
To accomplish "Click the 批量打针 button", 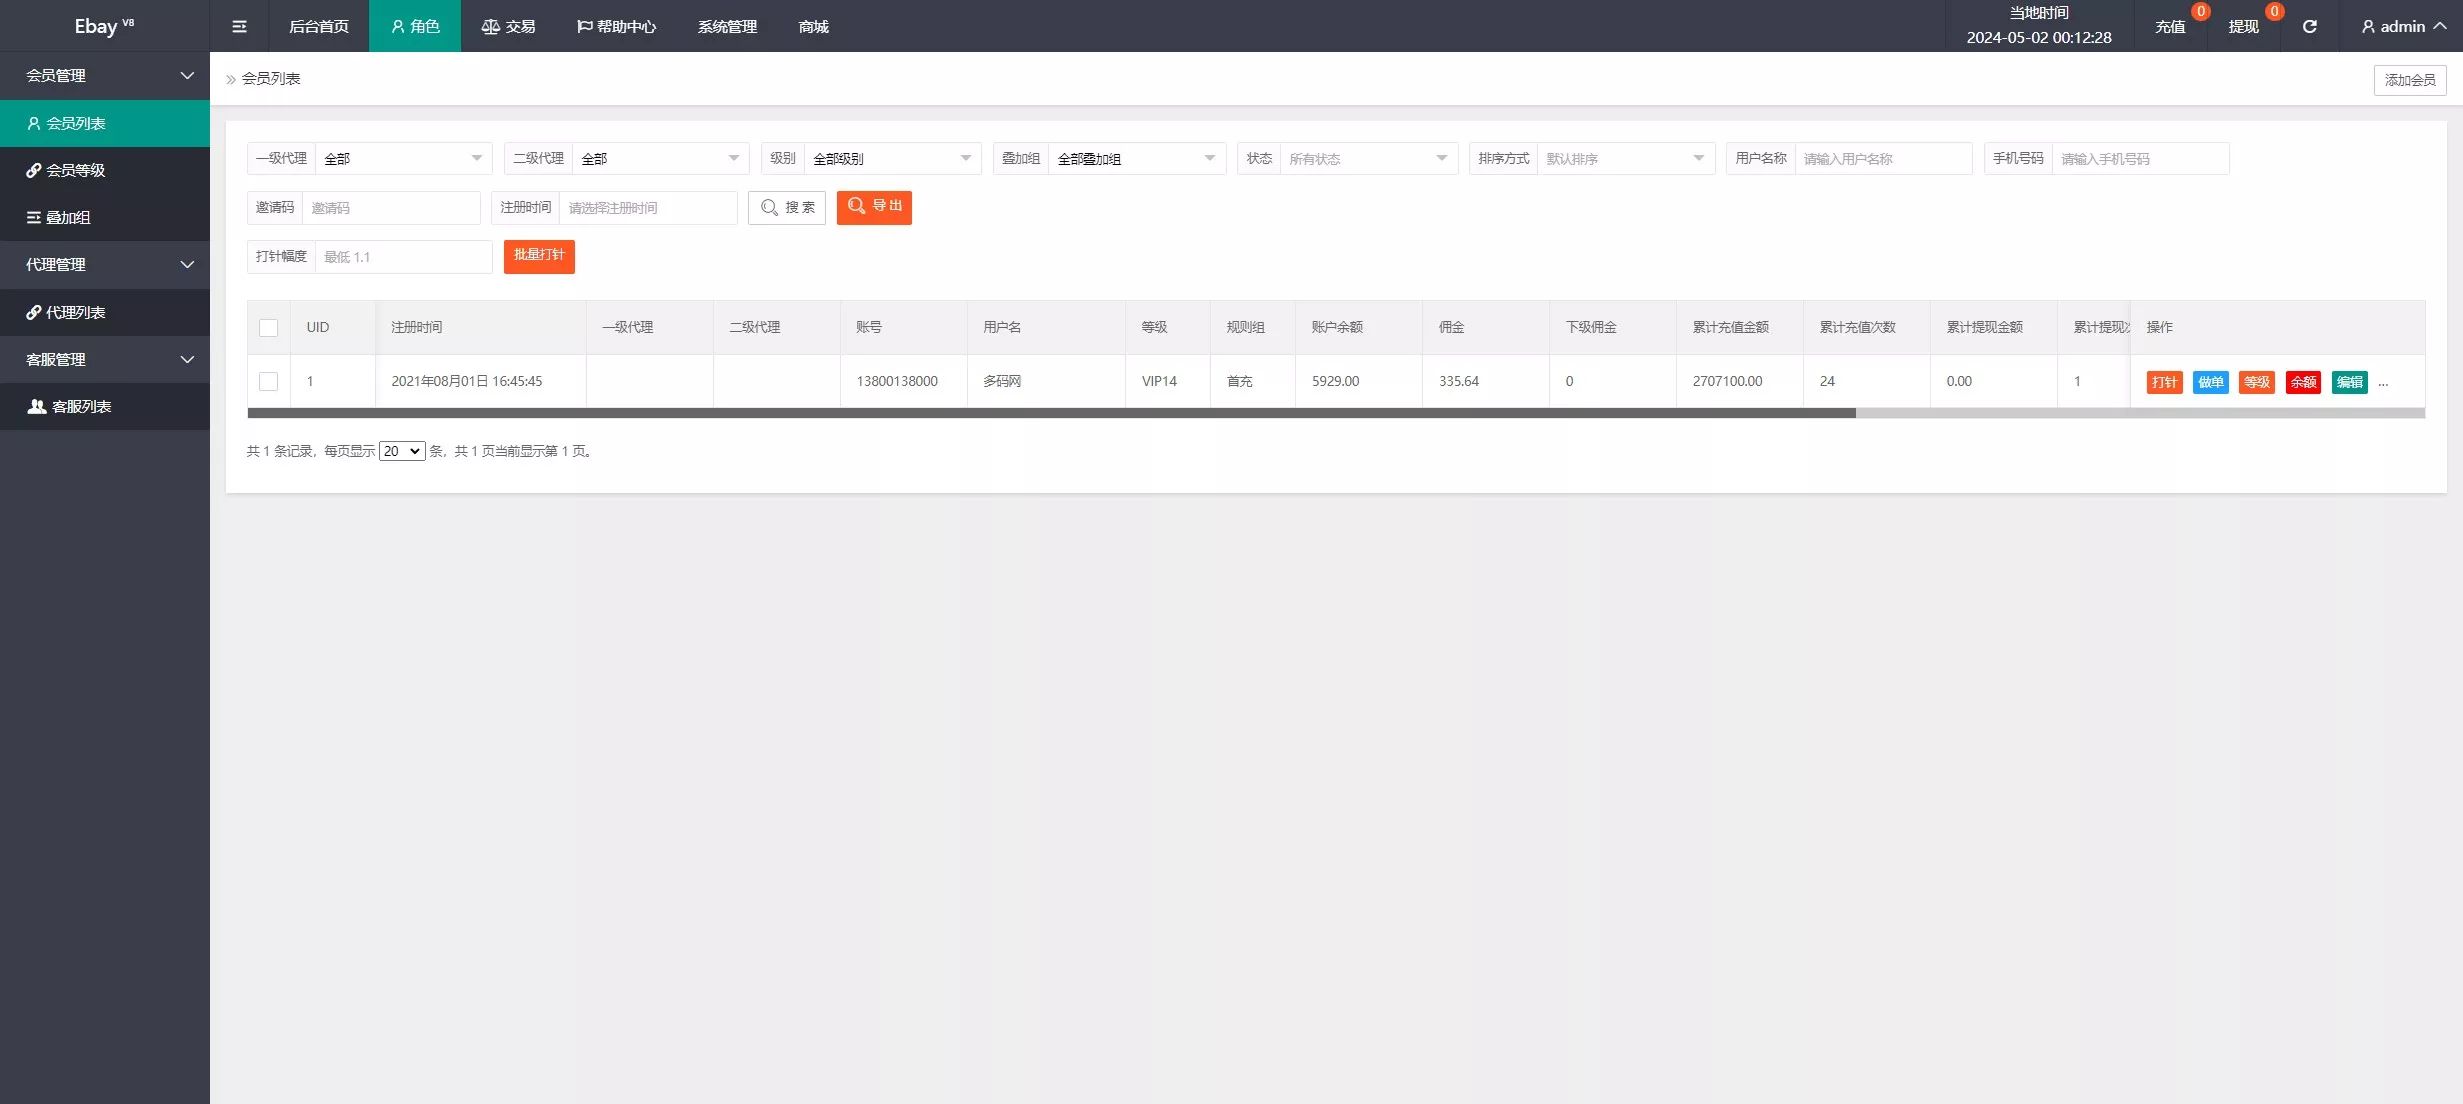I will 539,256.
